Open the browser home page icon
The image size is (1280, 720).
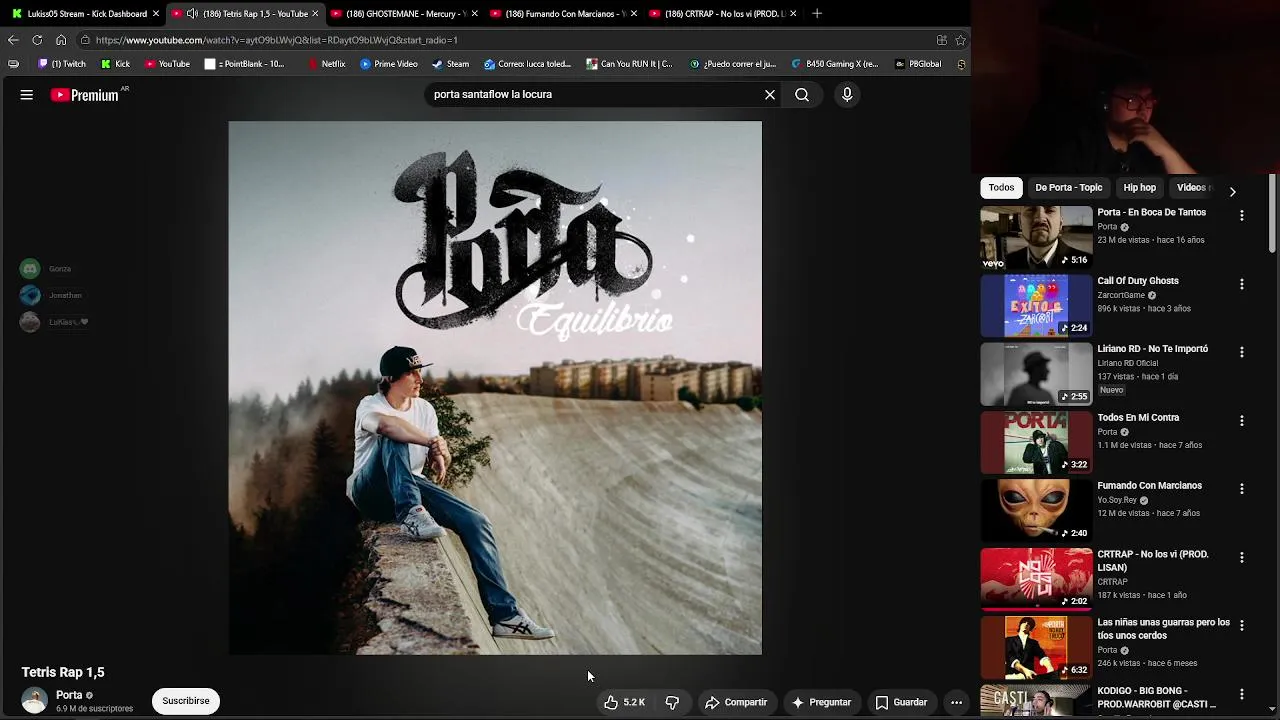click(x=61, y=40)
